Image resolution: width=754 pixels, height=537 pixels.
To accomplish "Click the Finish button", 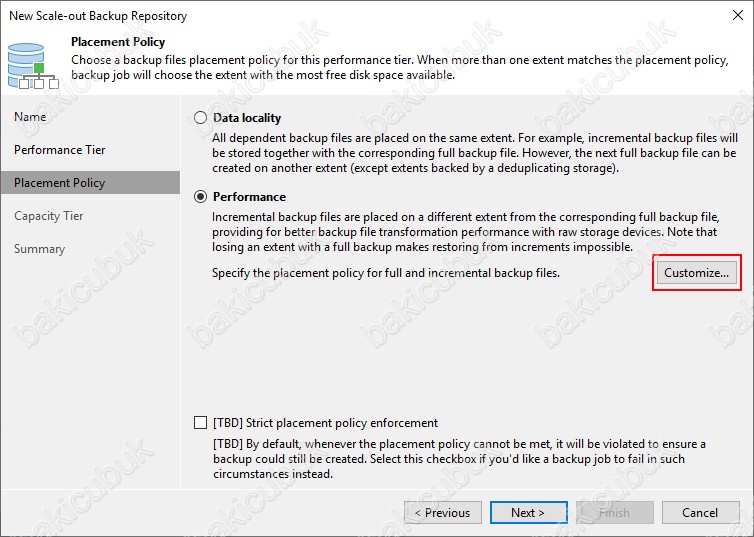I will pyautogui.click(x=615, y=512).
